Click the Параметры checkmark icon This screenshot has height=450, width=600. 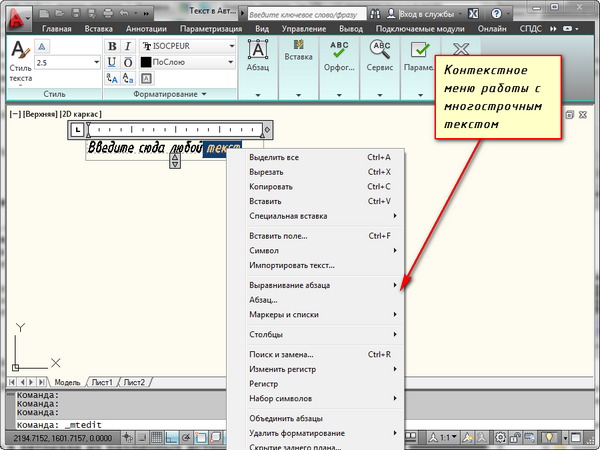click(x=420, y=50)
